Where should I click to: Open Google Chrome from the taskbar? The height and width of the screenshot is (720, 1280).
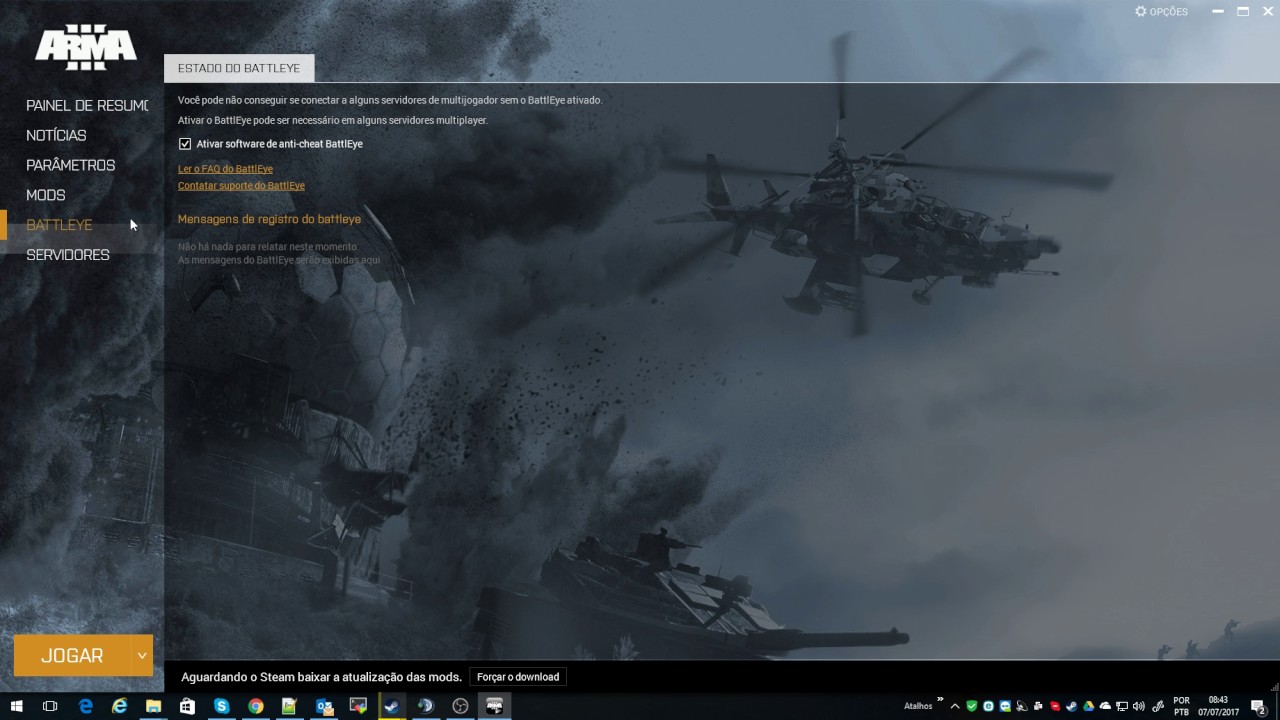tap(256, 706)
